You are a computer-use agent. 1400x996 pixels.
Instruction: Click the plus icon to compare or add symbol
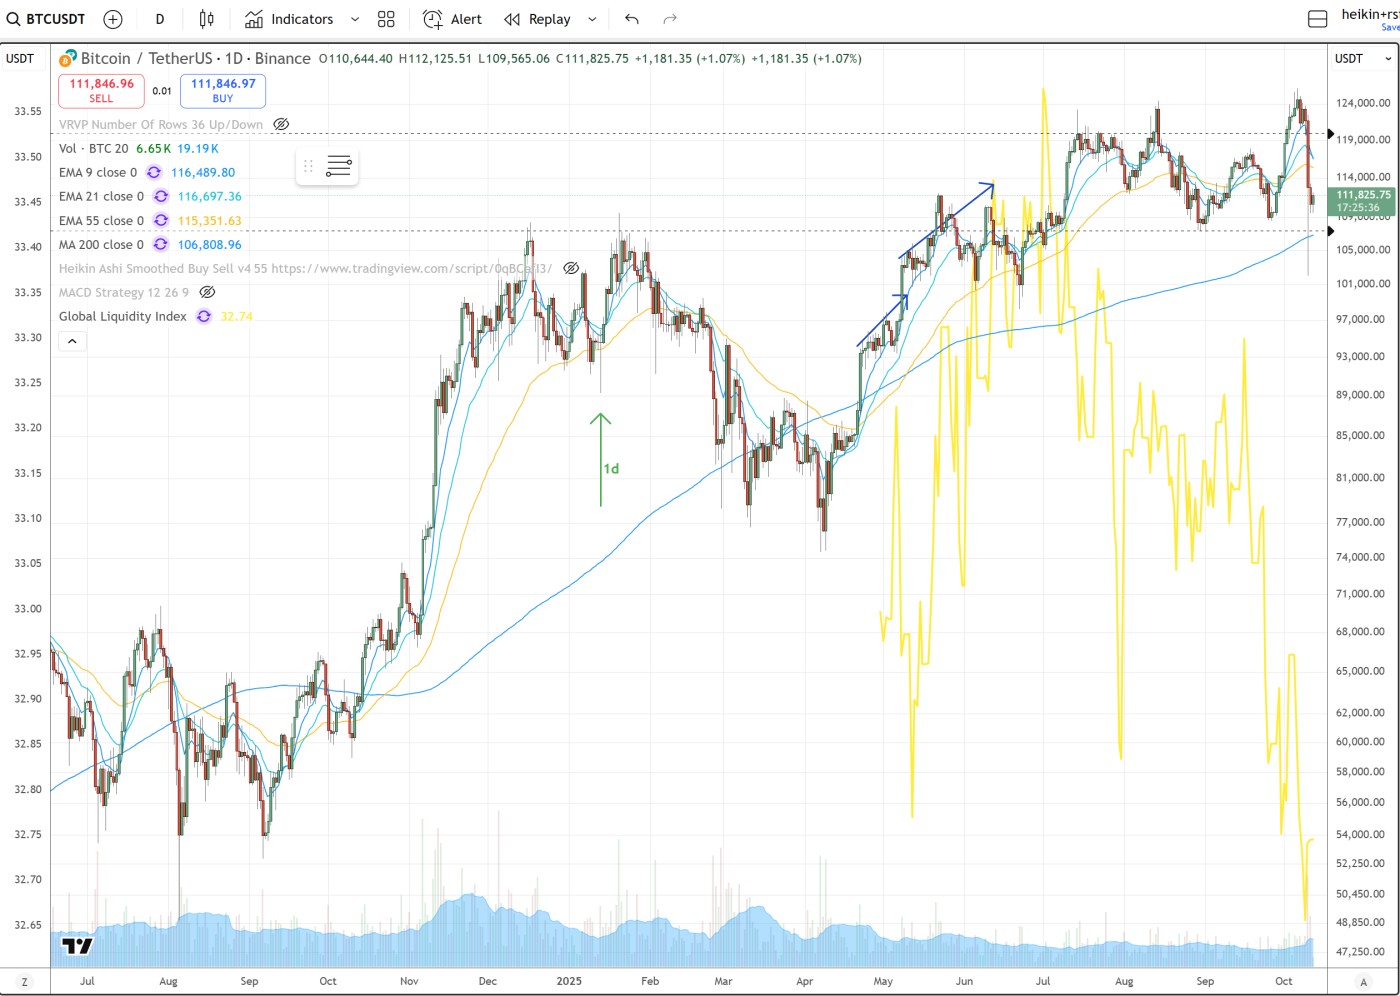(x=113, y=19)
